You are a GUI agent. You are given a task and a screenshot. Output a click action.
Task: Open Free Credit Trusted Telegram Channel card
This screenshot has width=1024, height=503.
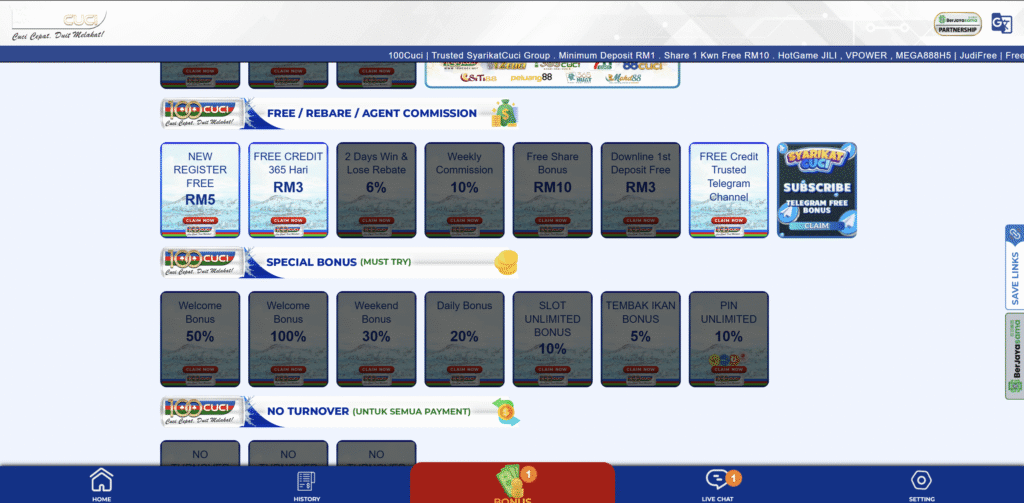coord(729,190)
